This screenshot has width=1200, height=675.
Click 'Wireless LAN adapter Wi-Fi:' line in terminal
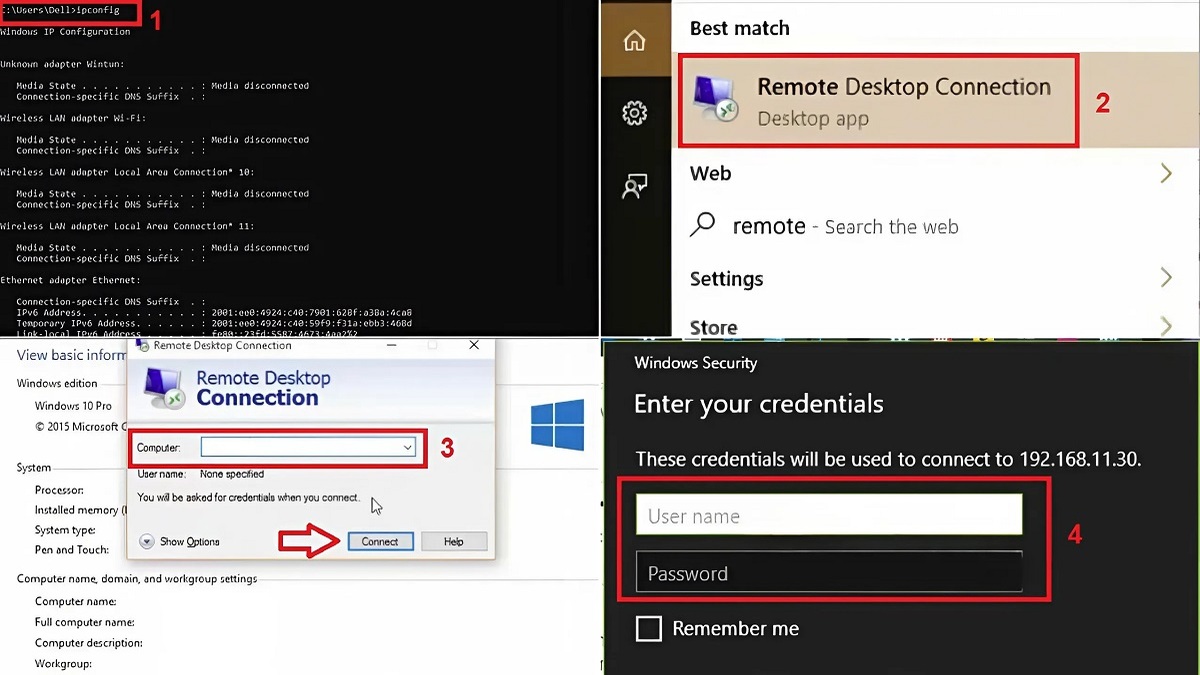coord(73,118)
